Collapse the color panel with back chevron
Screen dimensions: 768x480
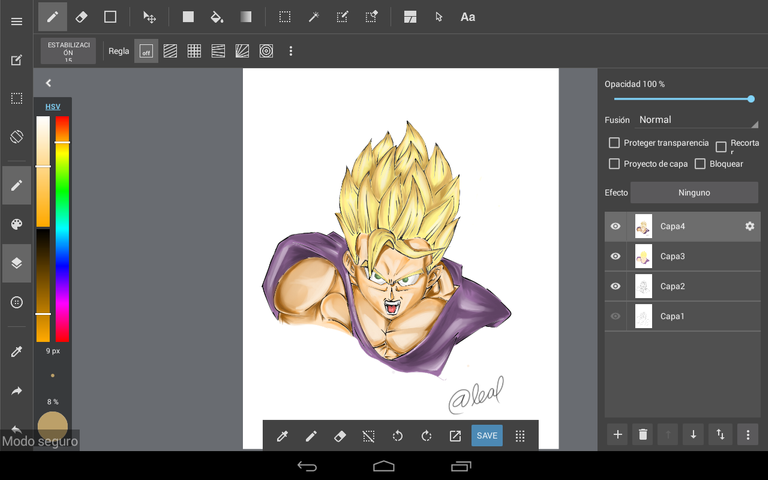click(x=48, y=83)
